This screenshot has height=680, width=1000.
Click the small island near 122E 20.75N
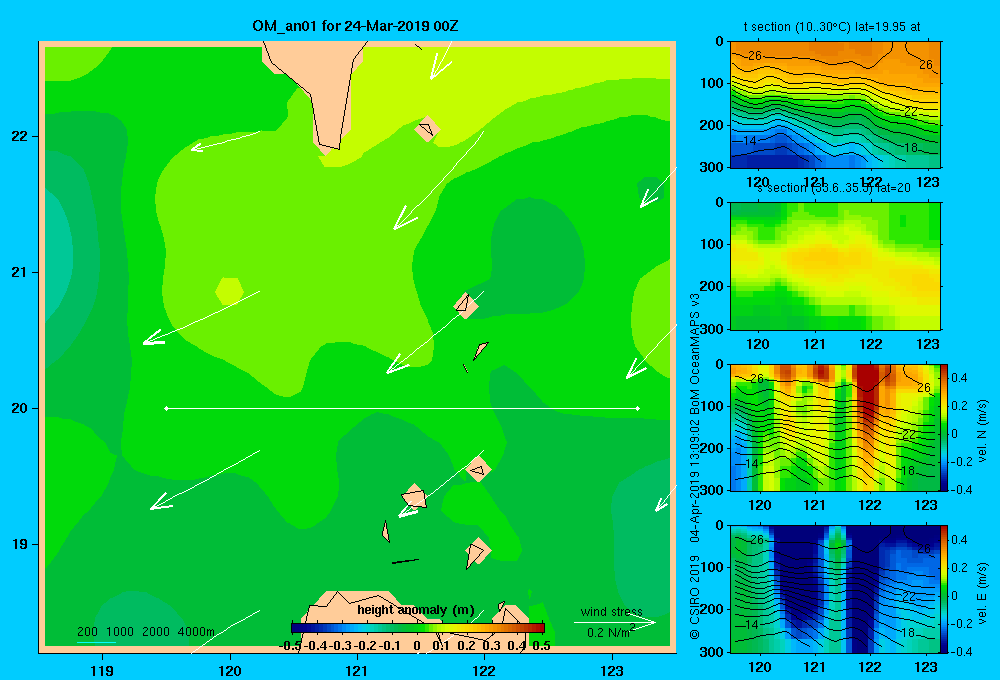(466, 305)
